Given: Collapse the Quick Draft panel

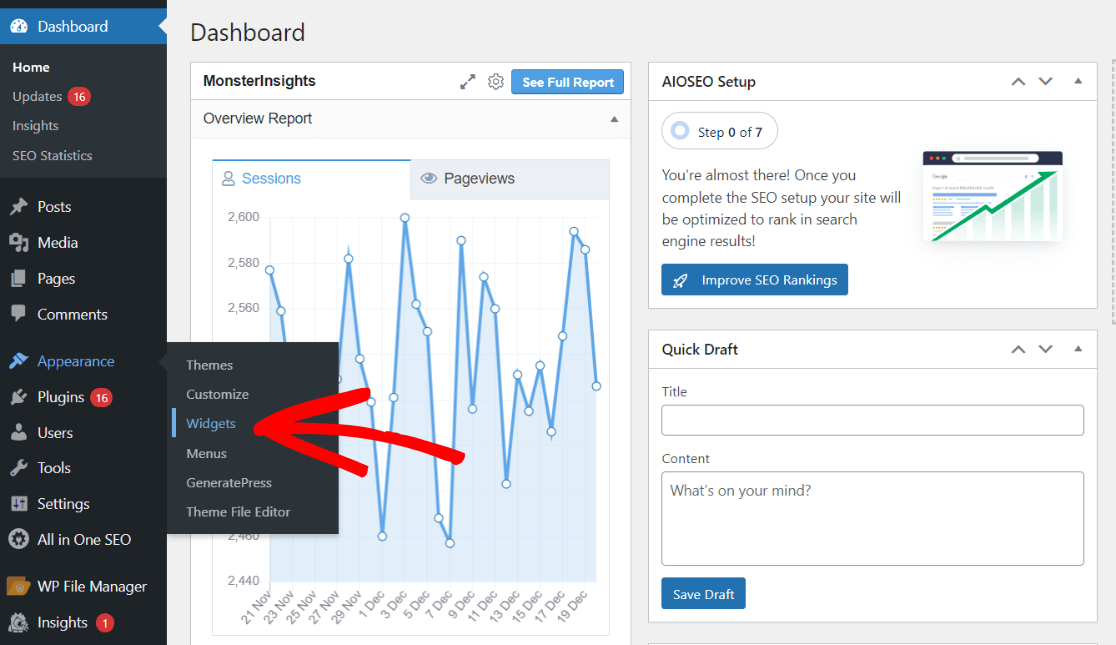Looking at the screenshot, I should (x=1078, y=349).
